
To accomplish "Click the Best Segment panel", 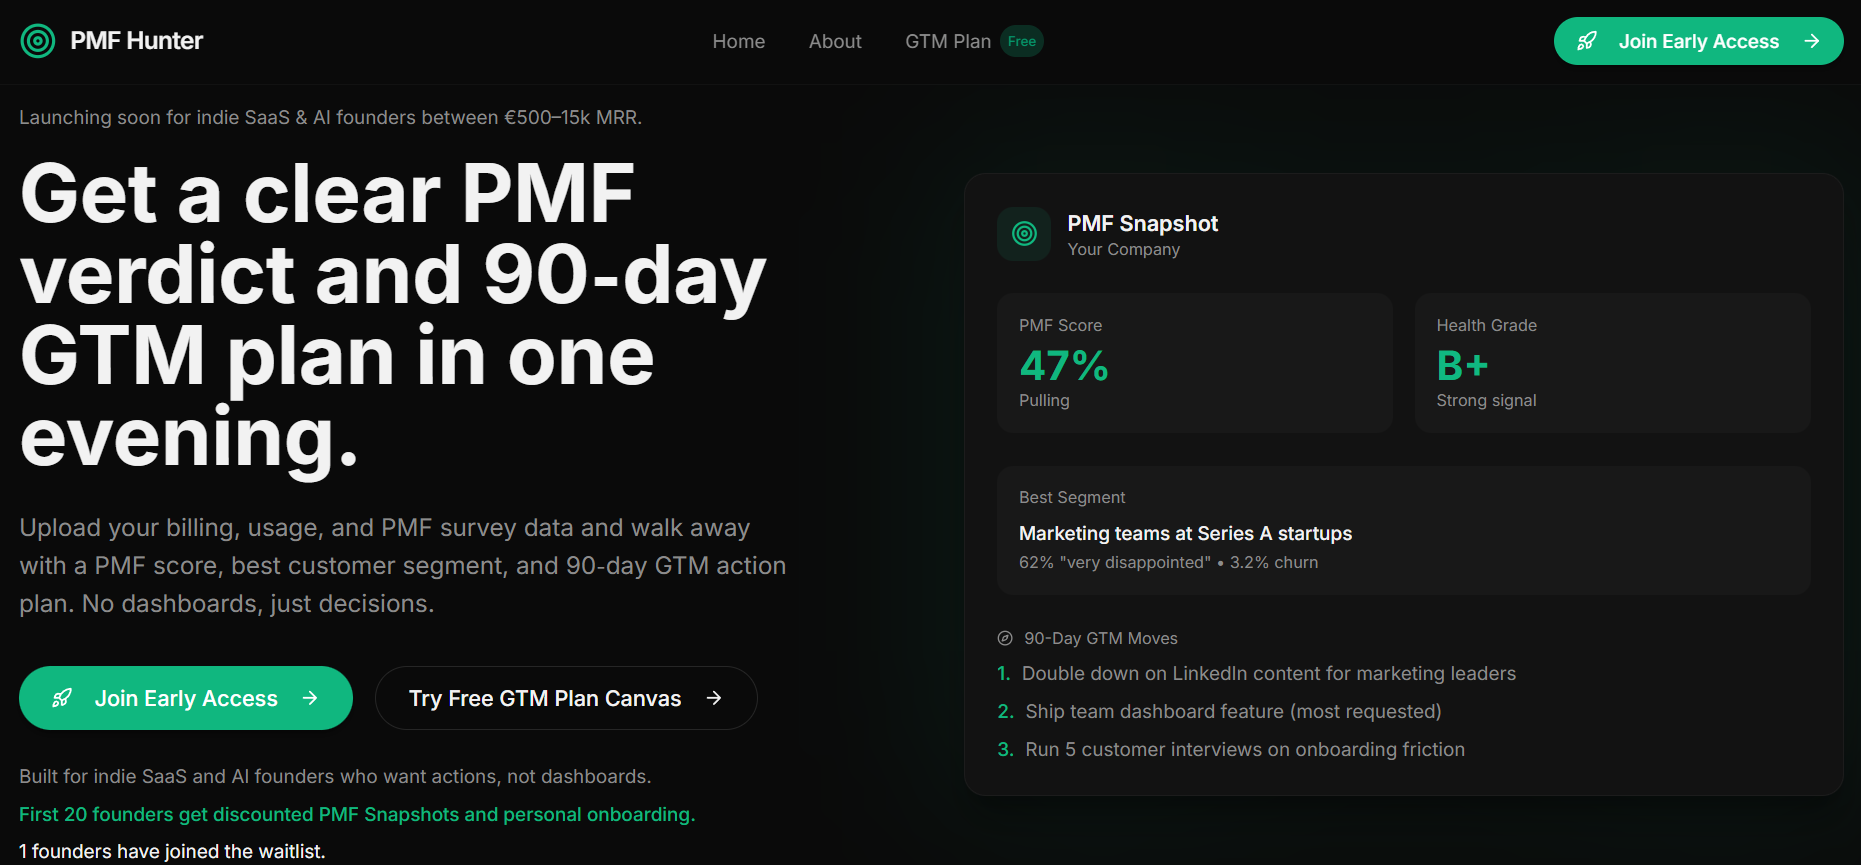I will tap(1403, 530).
